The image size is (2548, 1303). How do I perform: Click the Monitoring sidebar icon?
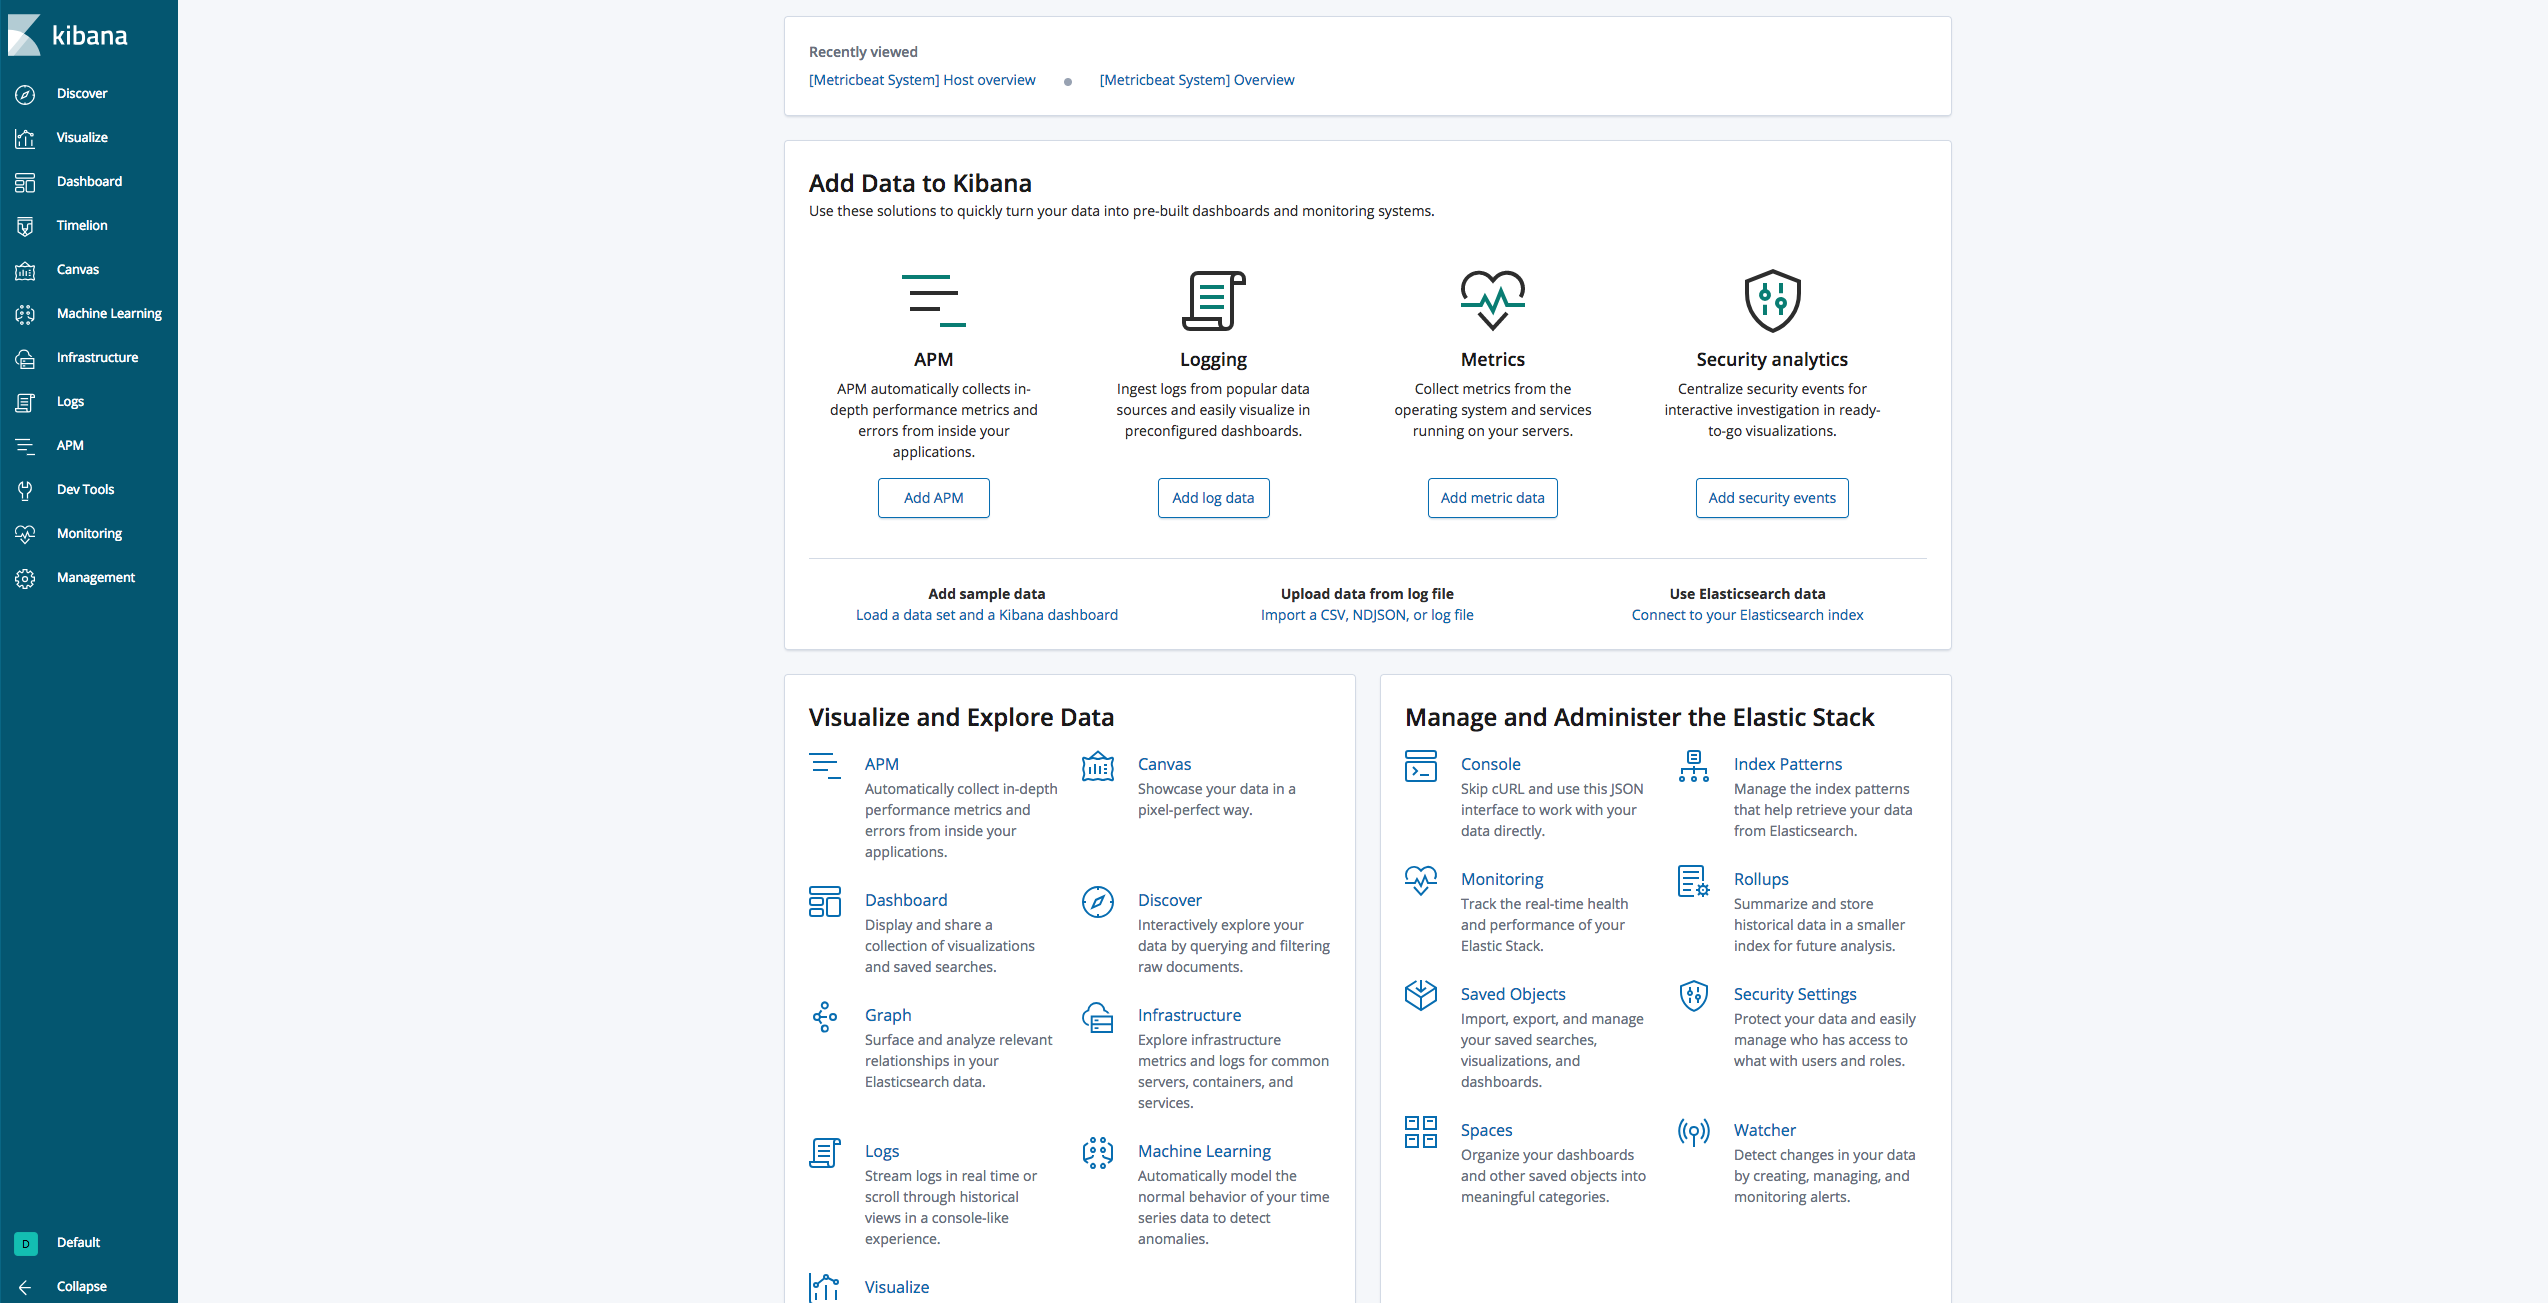point(27,533)
